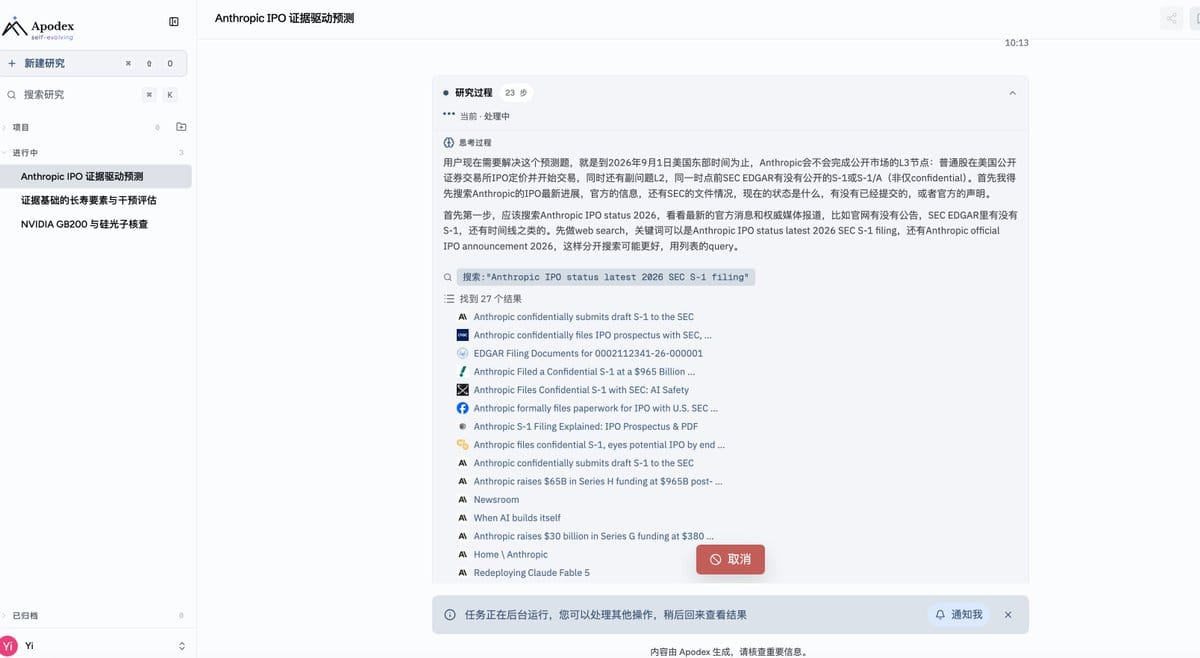This screenshot has height=658, width=1200.
Task: Click the 通知我 notify button
Action: coord(959,615)
